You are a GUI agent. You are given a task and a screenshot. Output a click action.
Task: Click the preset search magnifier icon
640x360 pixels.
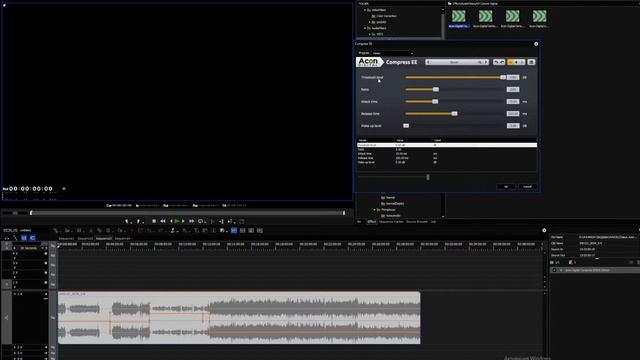(480, 62)
